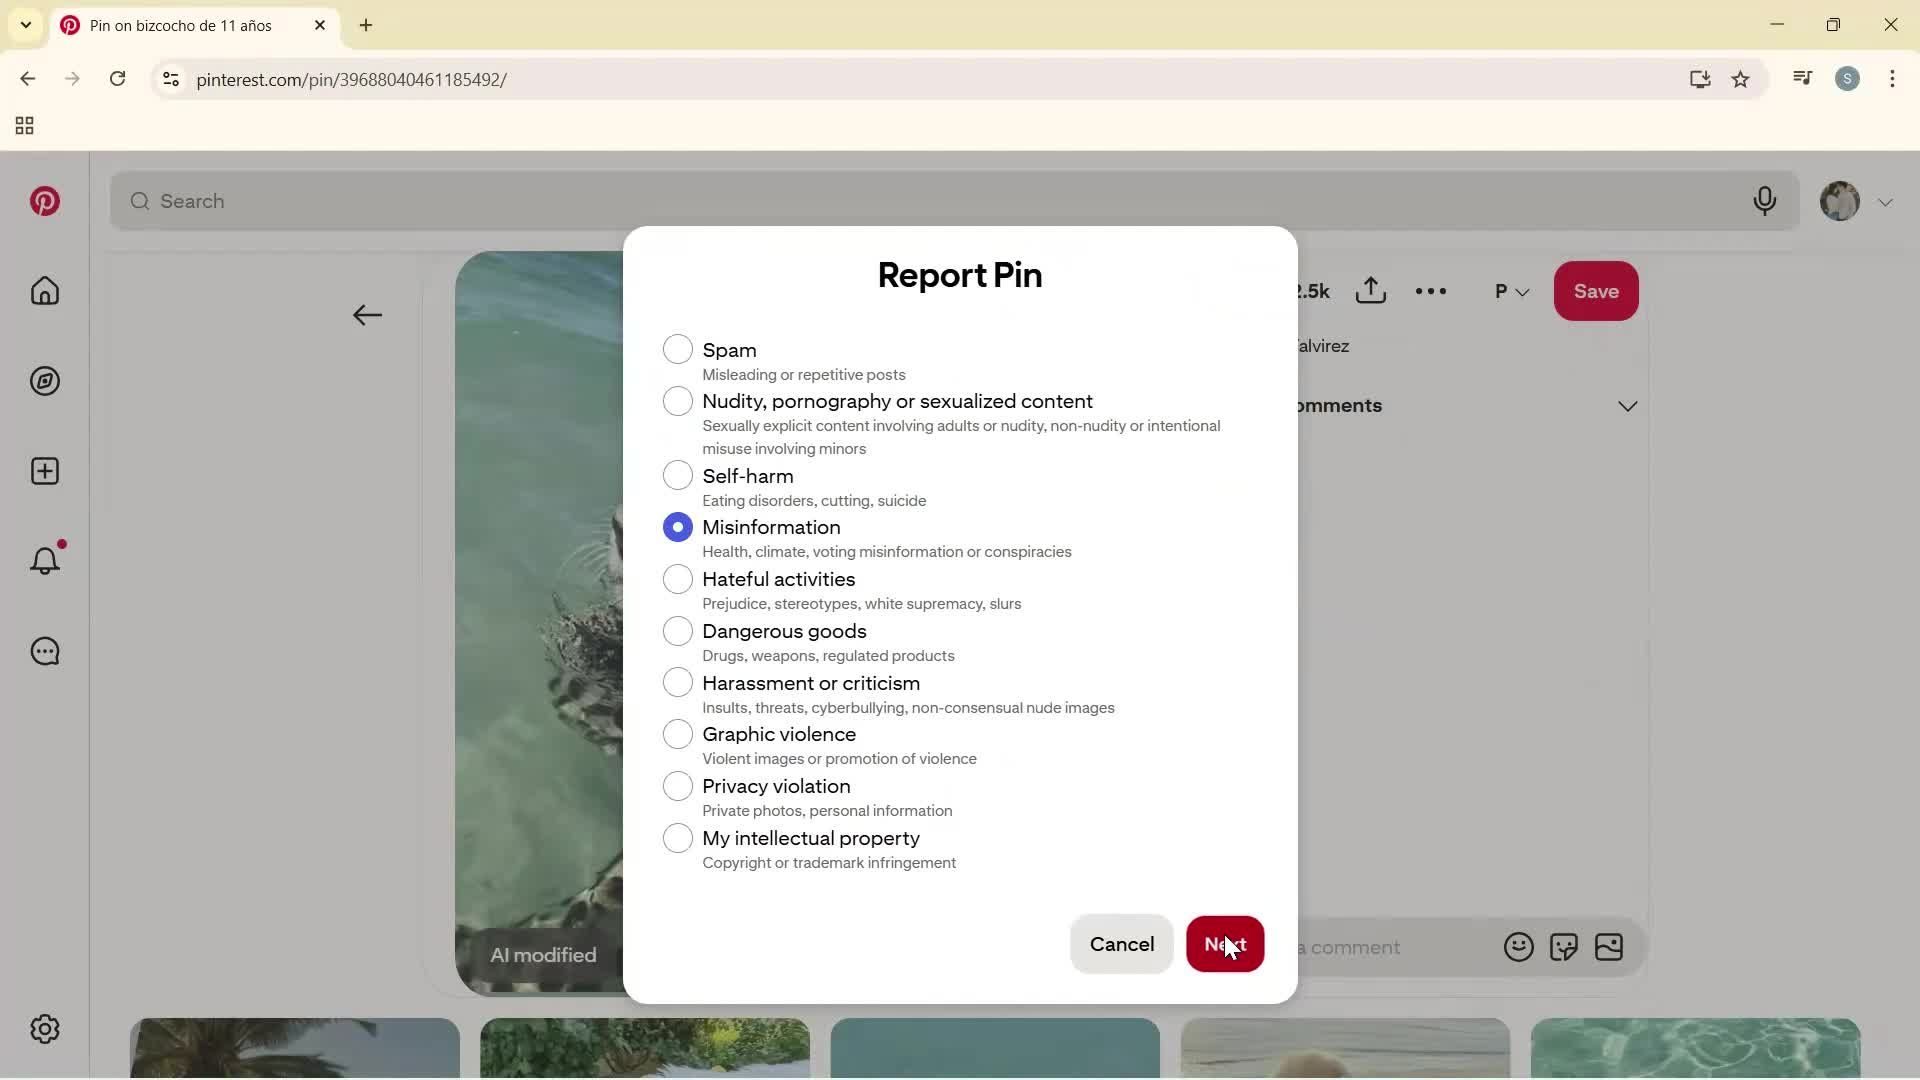The image size is (1920, 1080).
Task: Start voice search with the microphone icon
Action: 1765,201
